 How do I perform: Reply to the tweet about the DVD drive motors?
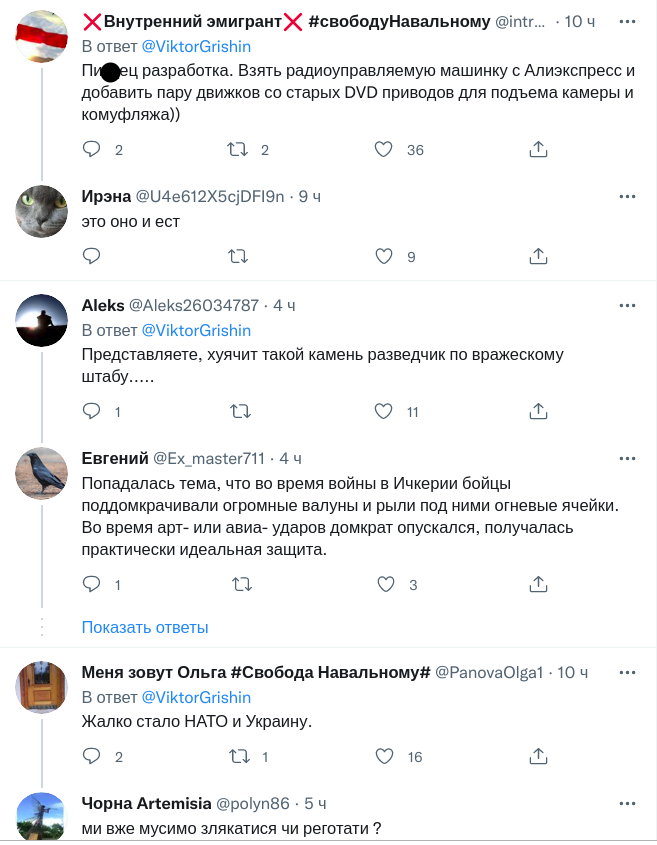point(92,150)
